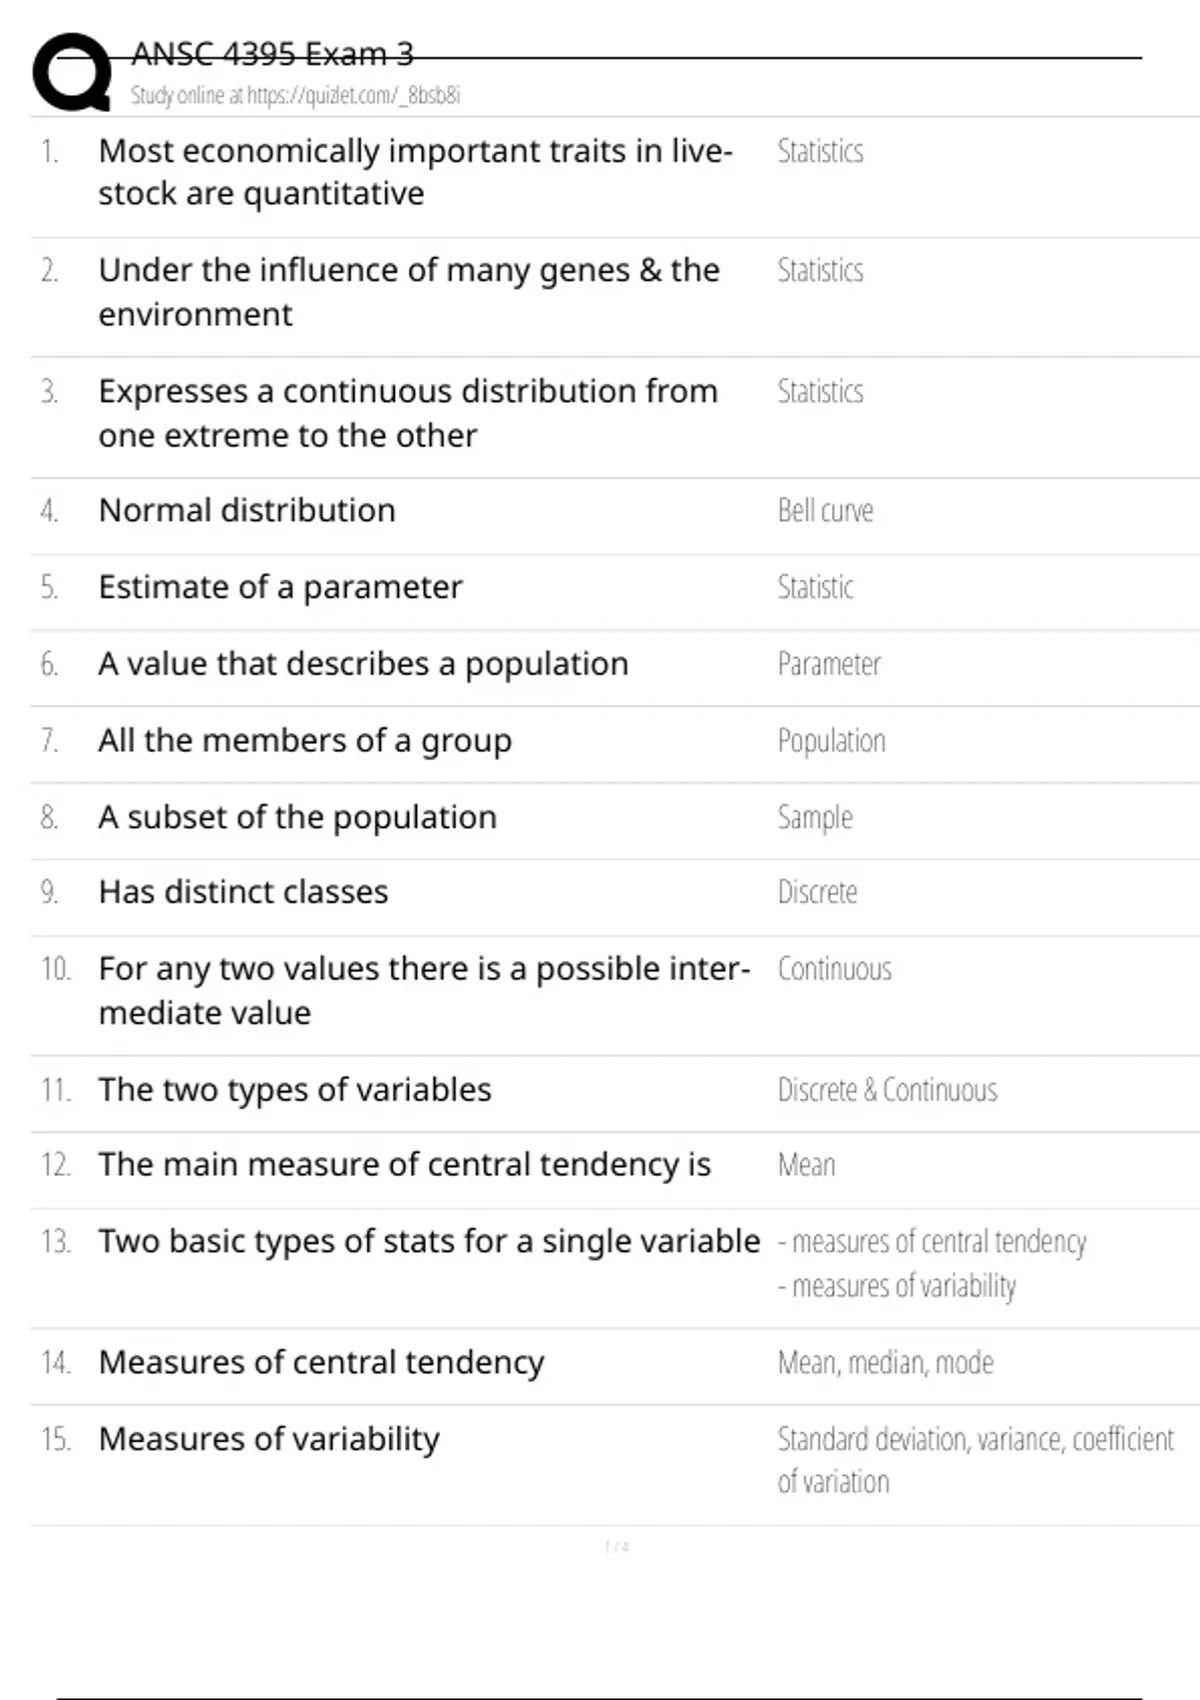1200x1700 pixels.
Task: Click the 'Discrete & Continuous' definition
Action: click(887, 1090)
